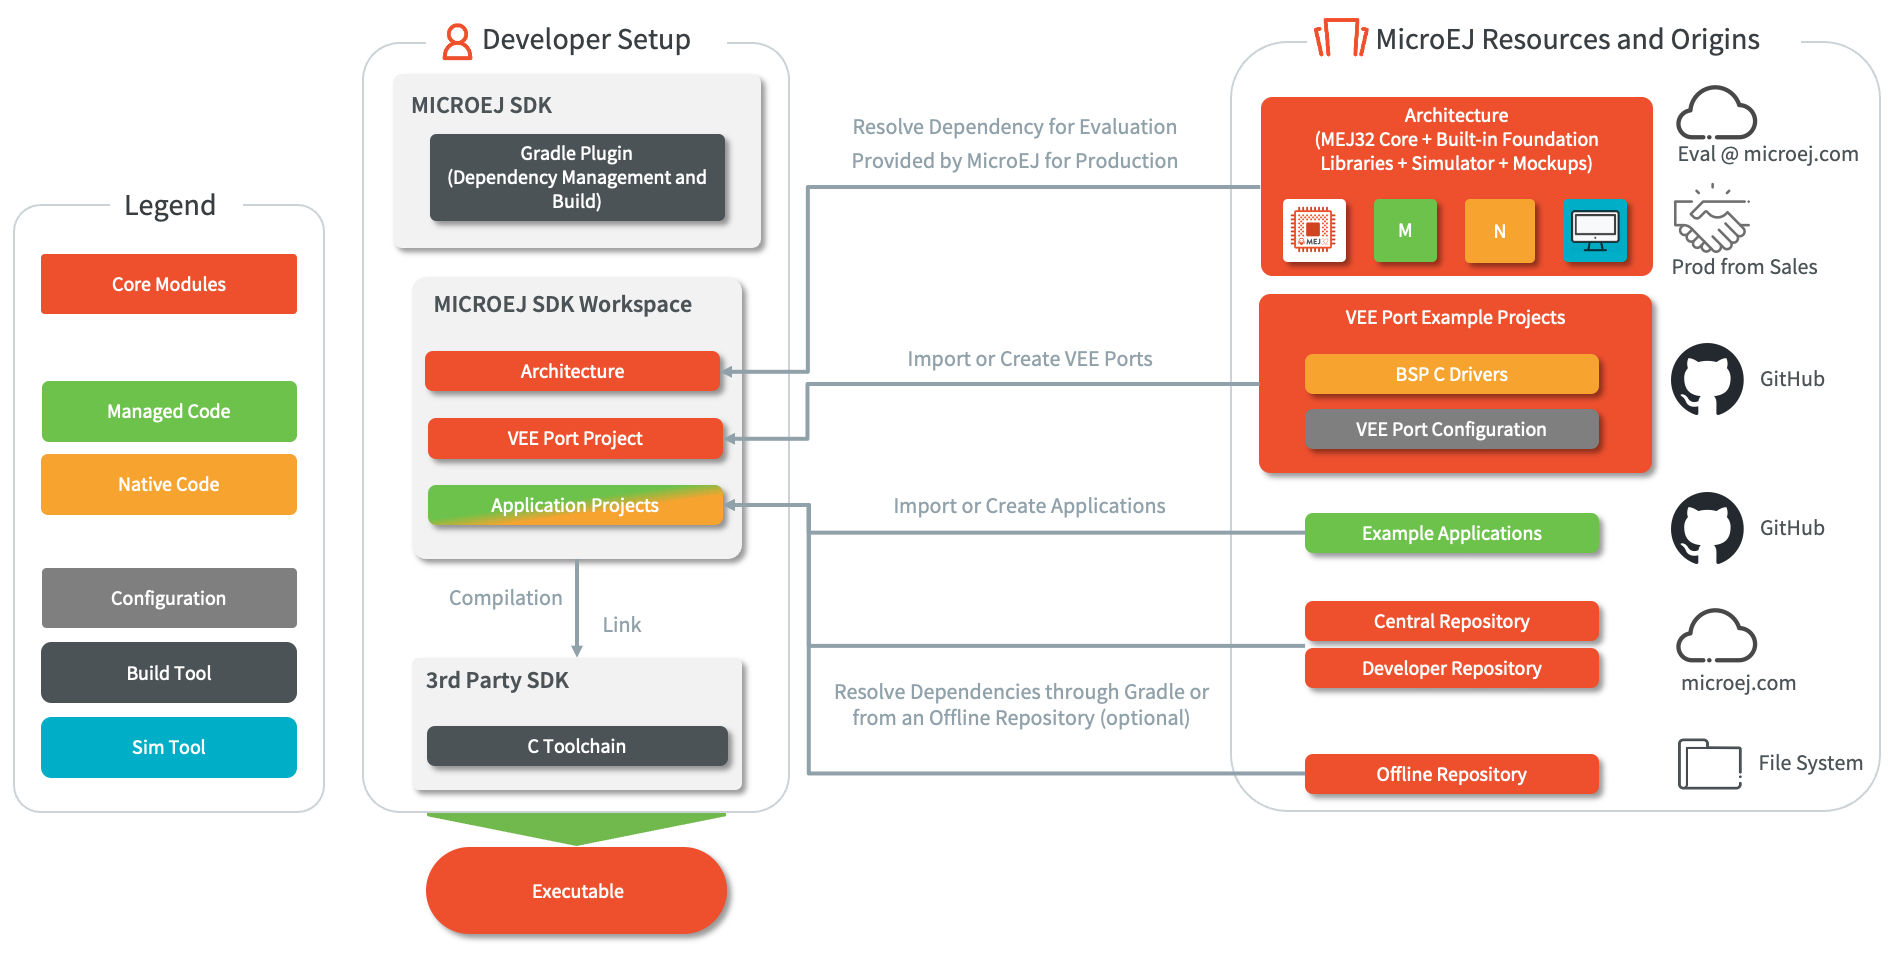Click the VEE Port Example Projects heading
This screenshot has width=1896, height=956.
(1455, 317)
